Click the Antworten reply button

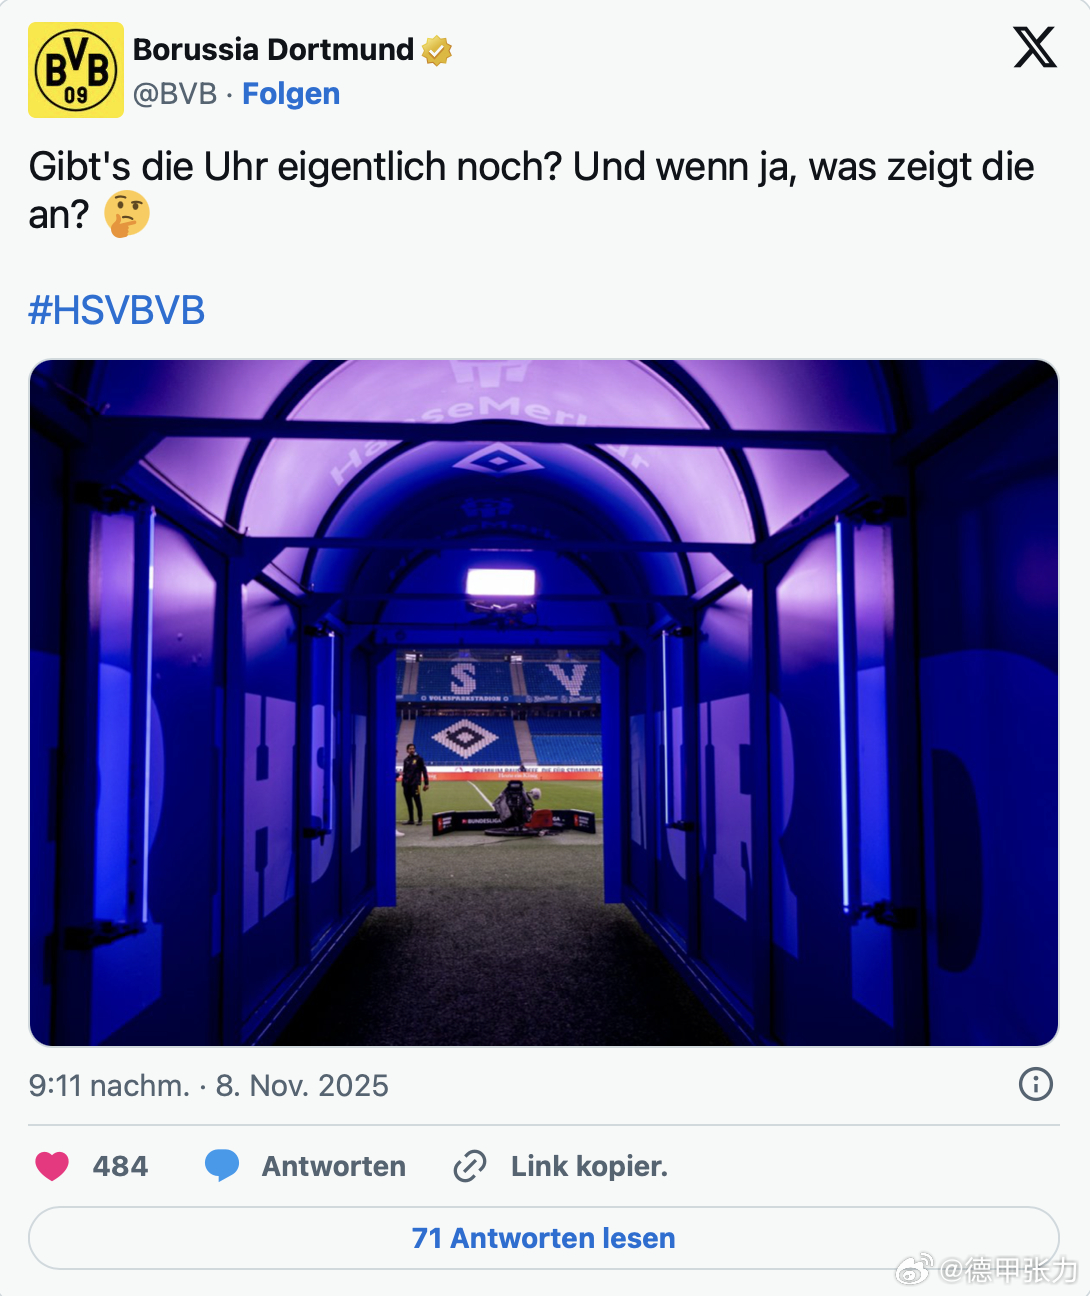point(334,1166)
